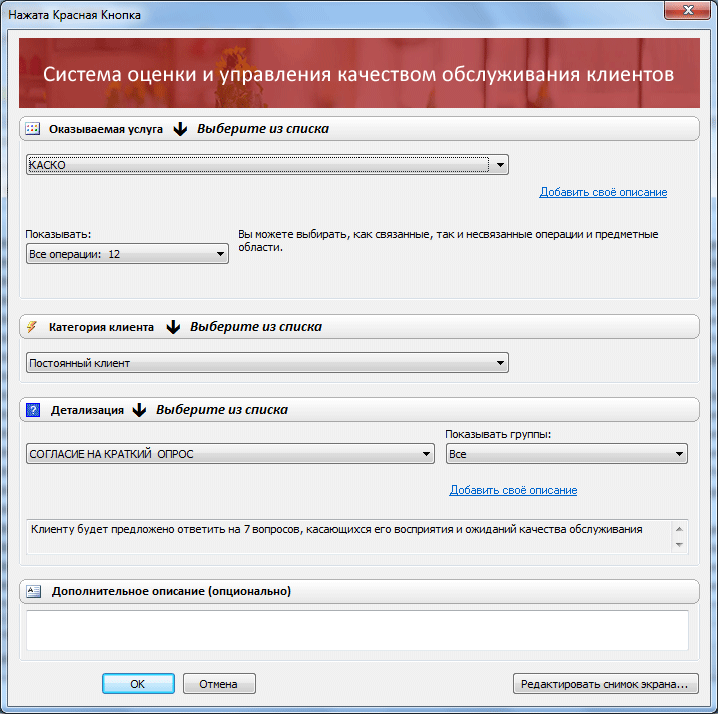Viewport: 718px width, 714px height.
Task: Click the down arrow next to Оказываемая услуга
Action: tap(180, 129)
